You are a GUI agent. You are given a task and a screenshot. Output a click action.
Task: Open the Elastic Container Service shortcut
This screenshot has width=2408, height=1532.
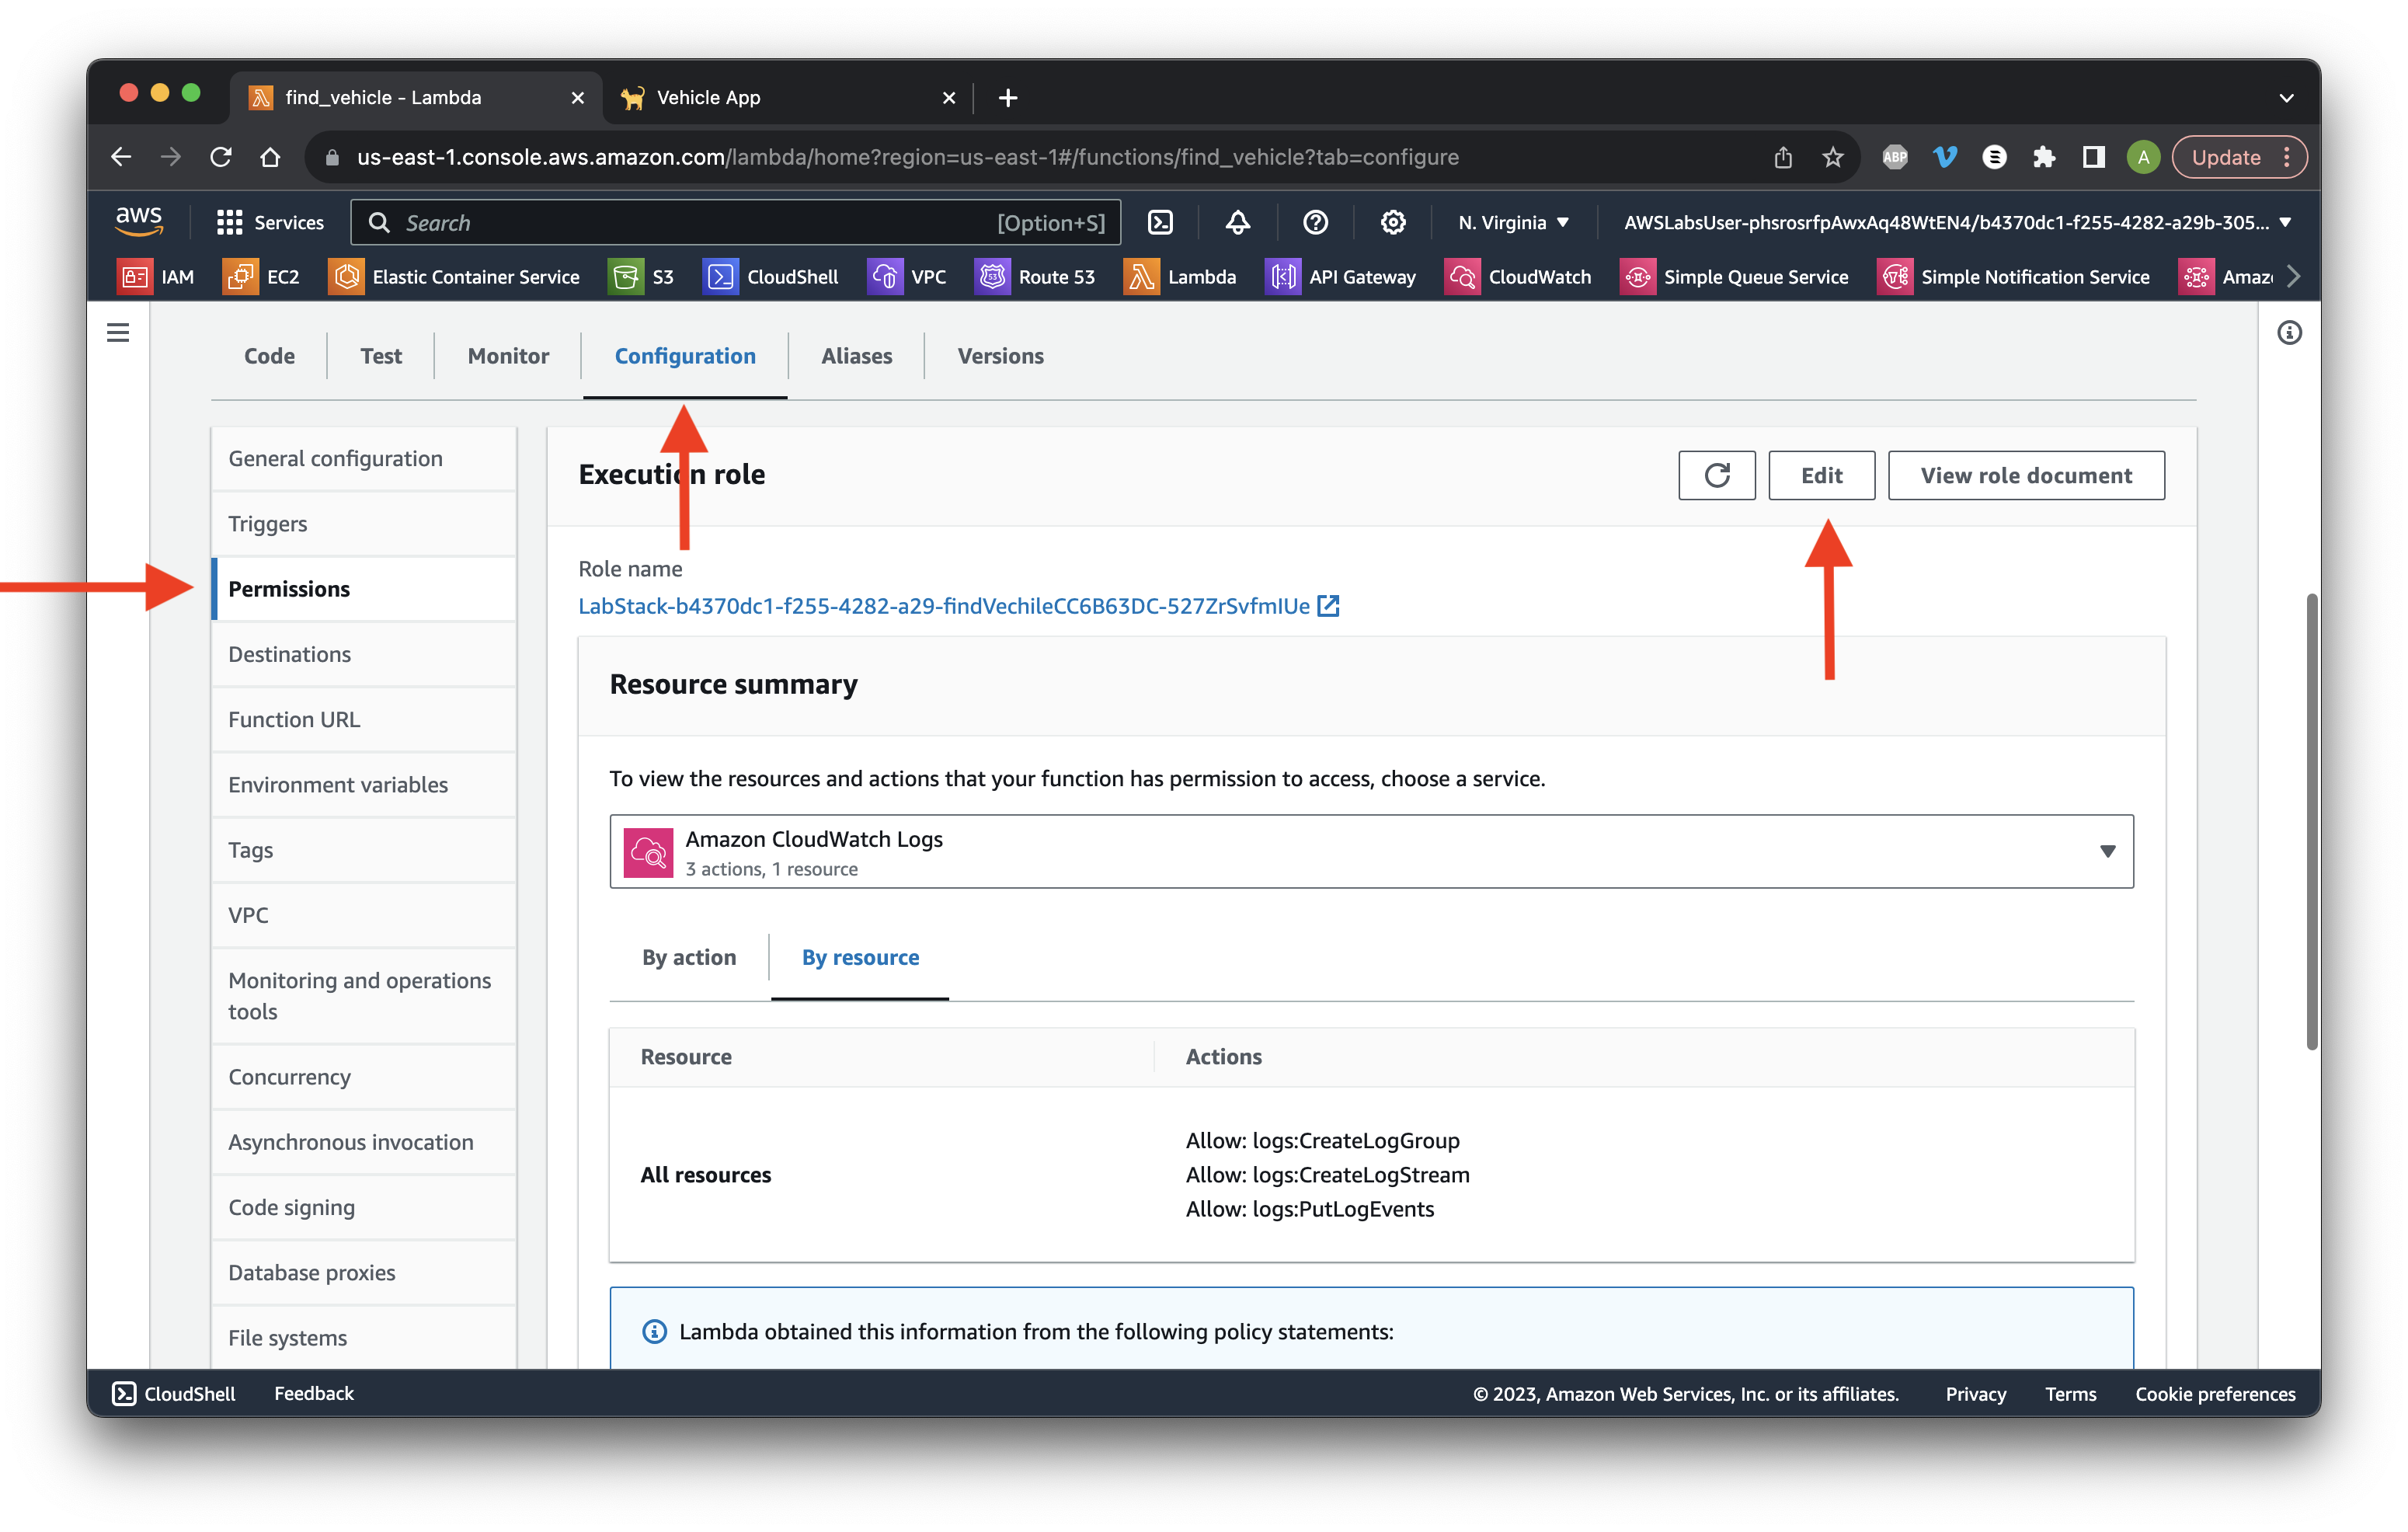[454, 277]
